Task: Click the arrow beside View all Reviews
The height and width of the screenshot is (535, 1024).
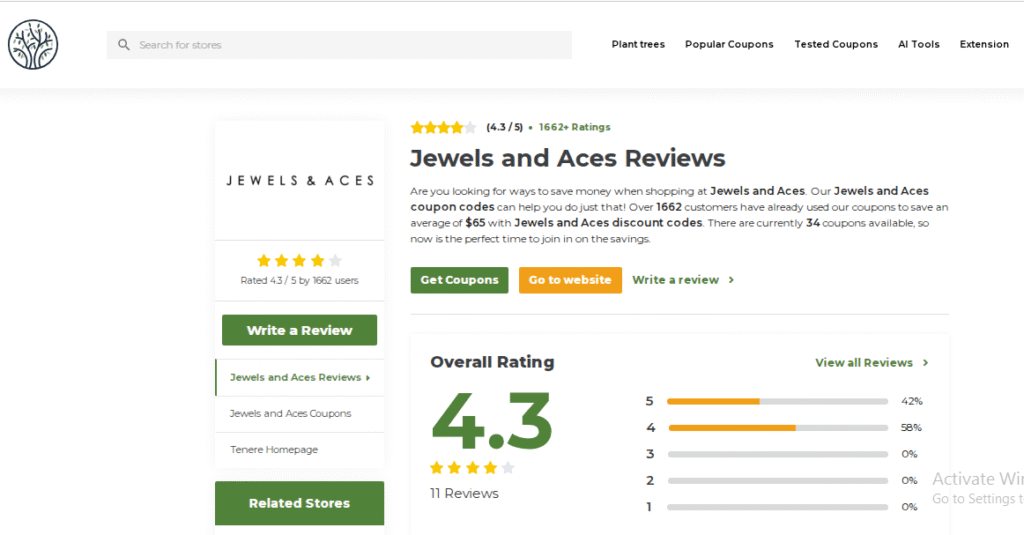Action: coord(926,363)
